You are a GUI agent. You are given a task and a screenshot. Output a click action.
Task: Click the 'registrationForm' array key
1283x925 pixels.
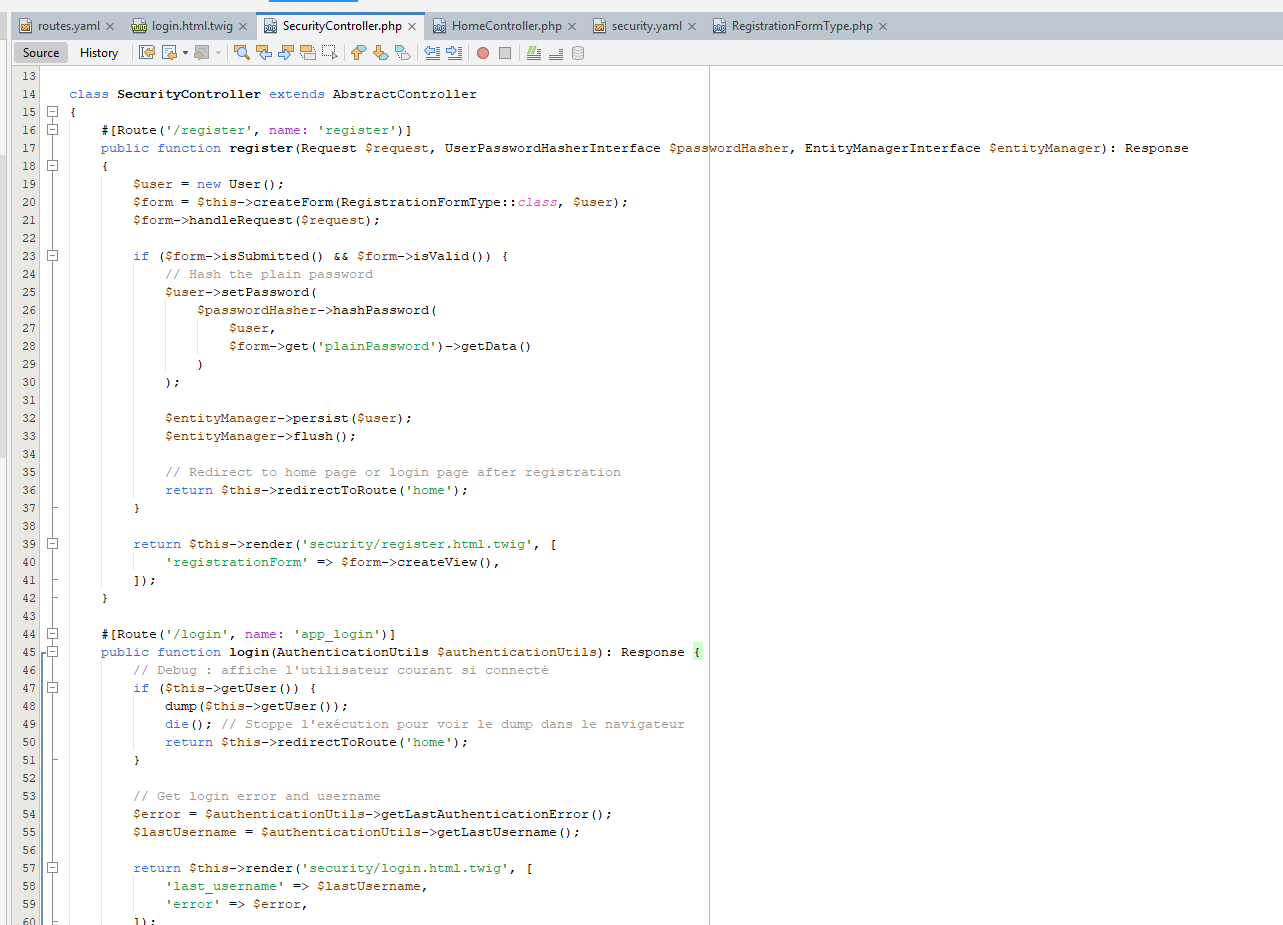[237, 562]
